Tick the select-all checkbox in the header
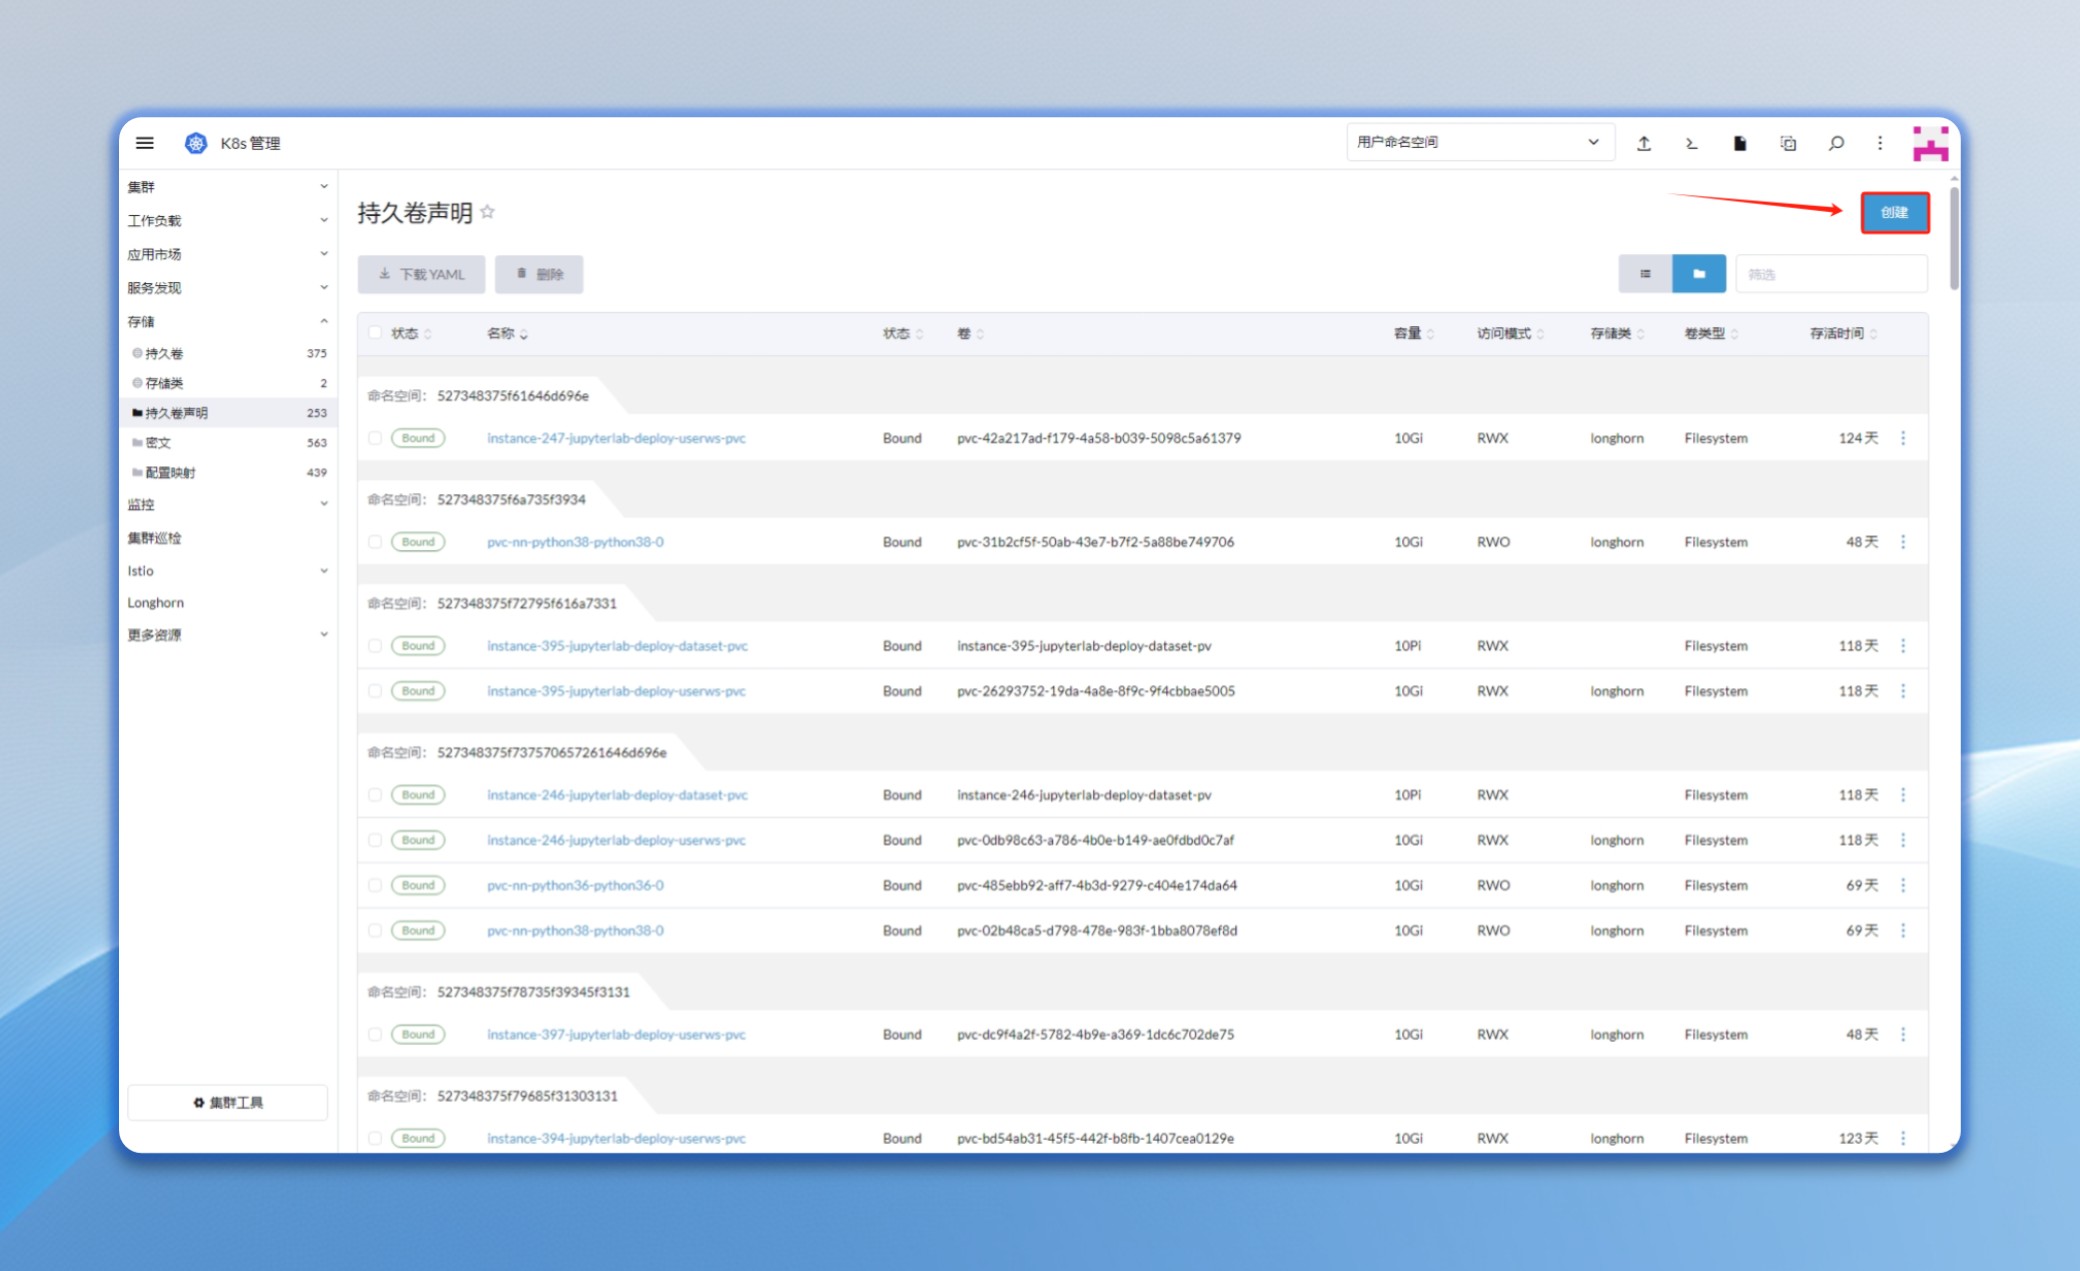Screen dimensions: 2080x1271 coord(375,333)
